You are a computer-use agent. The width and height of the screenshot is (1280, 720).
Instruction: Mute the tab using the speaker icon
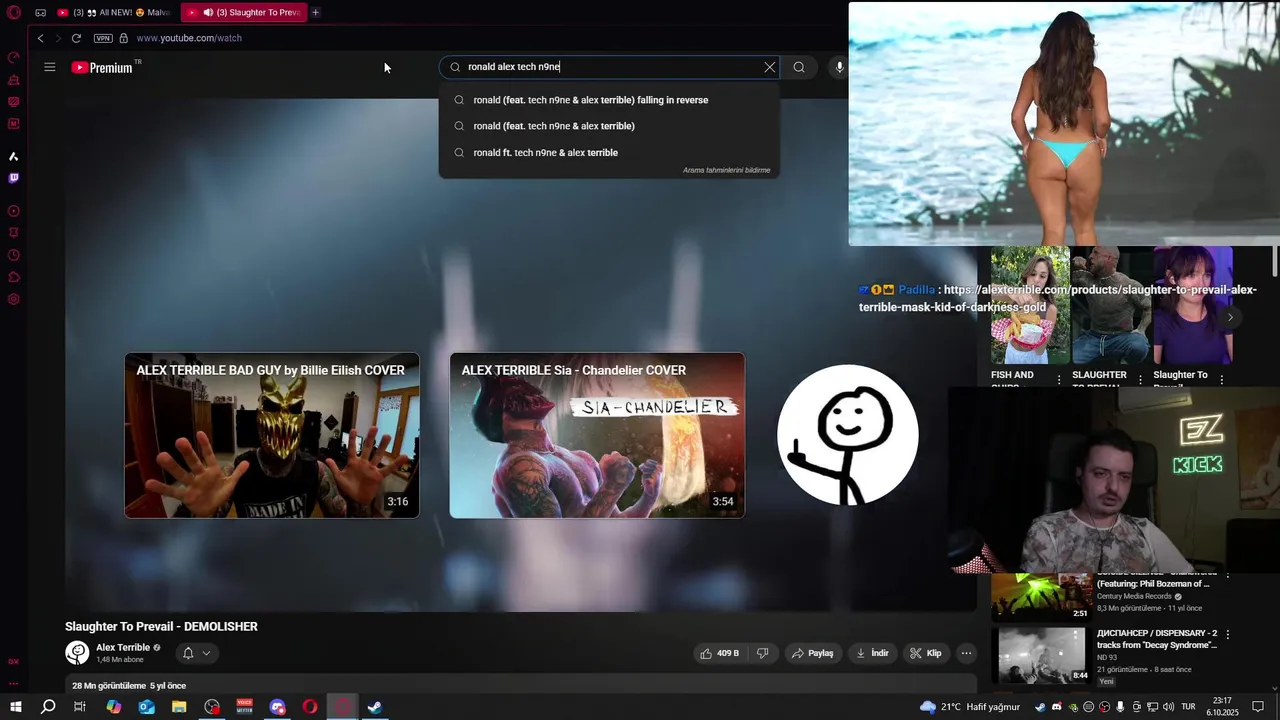click(208, 12)
